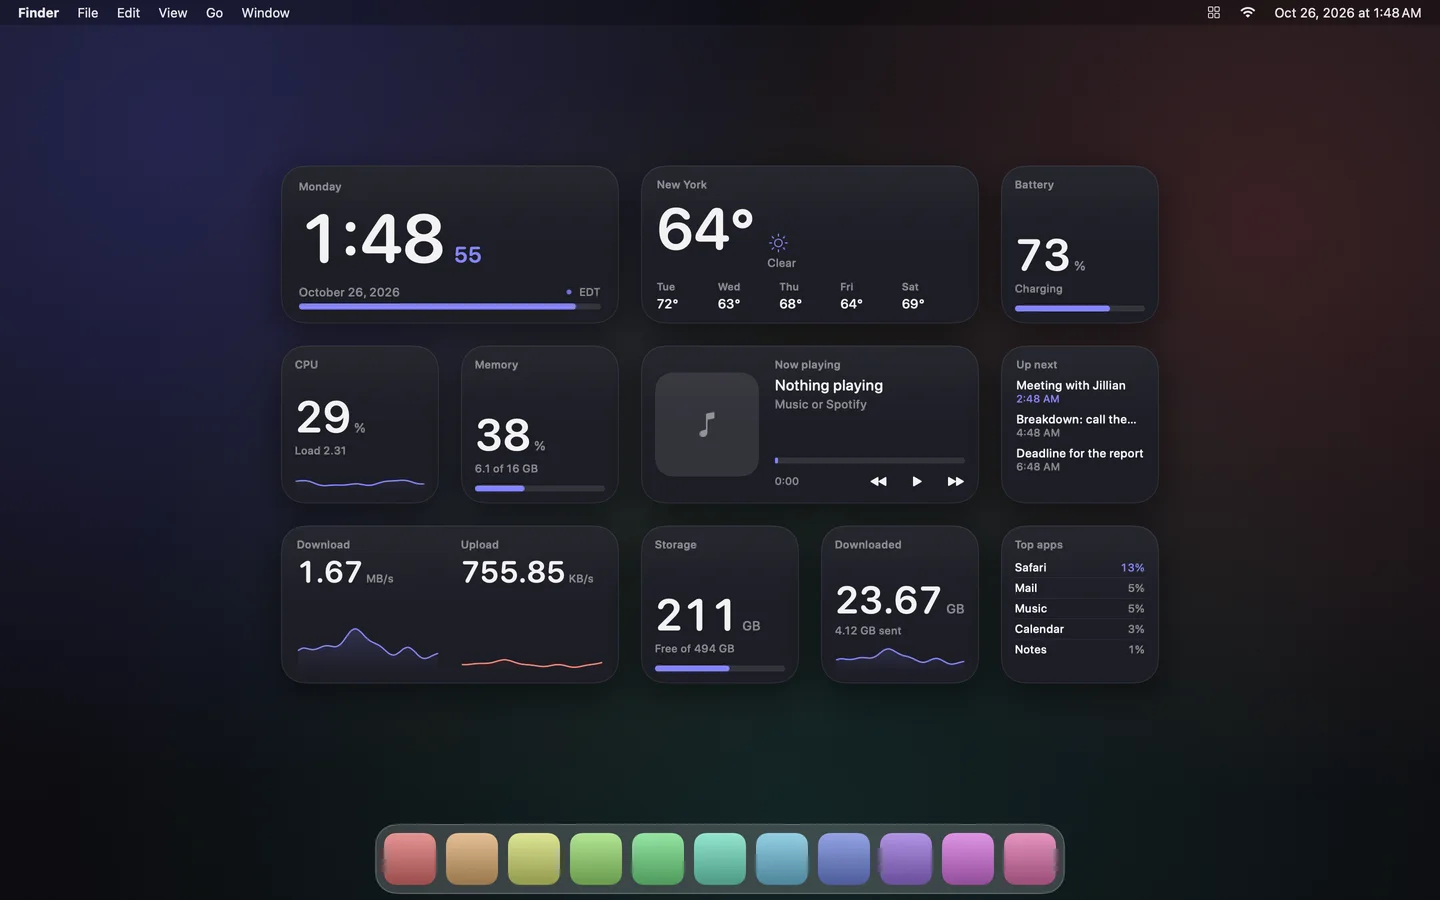
Task: Open the orange dock icon
Action: [472, 859]
